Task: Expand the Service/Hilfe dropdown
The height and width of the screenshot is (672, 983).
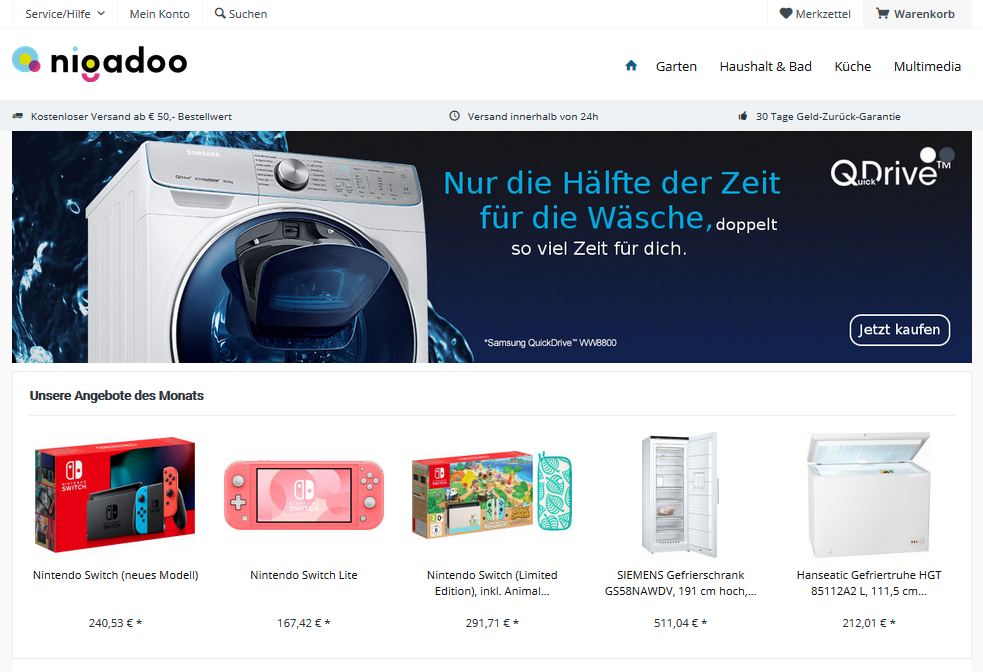Action: 65,14
